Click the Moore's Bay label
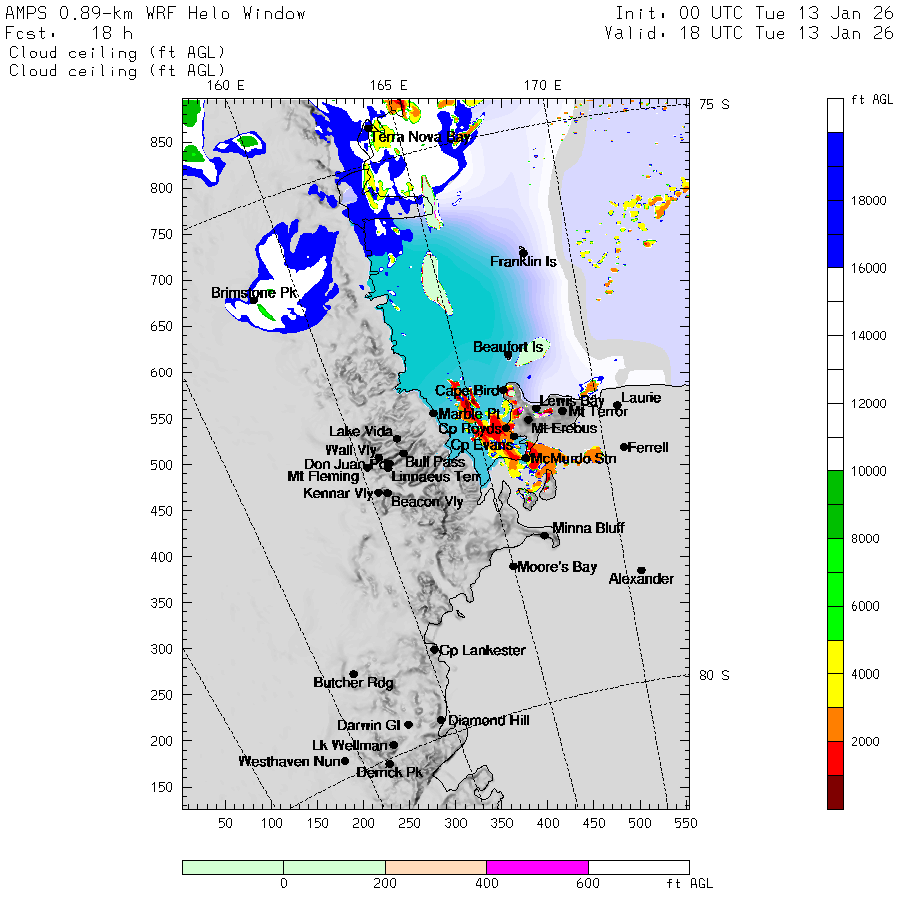The height and width of the screenshot is (900, 900). pos(557,567)
